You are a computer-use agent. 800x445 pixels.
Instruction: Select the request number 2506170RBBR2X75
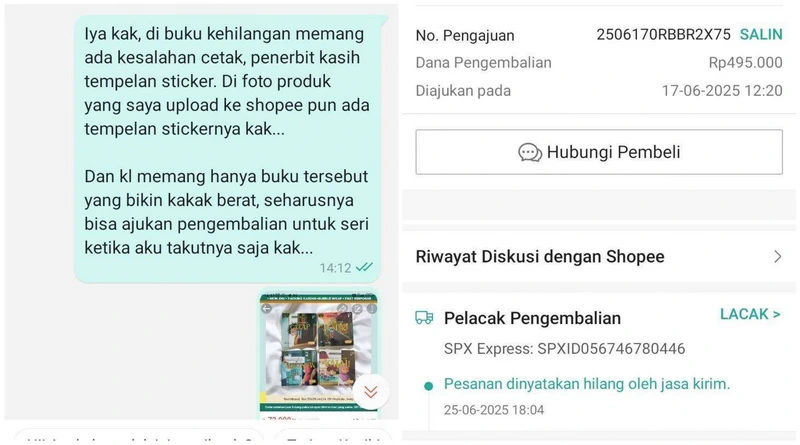(663, 35)
